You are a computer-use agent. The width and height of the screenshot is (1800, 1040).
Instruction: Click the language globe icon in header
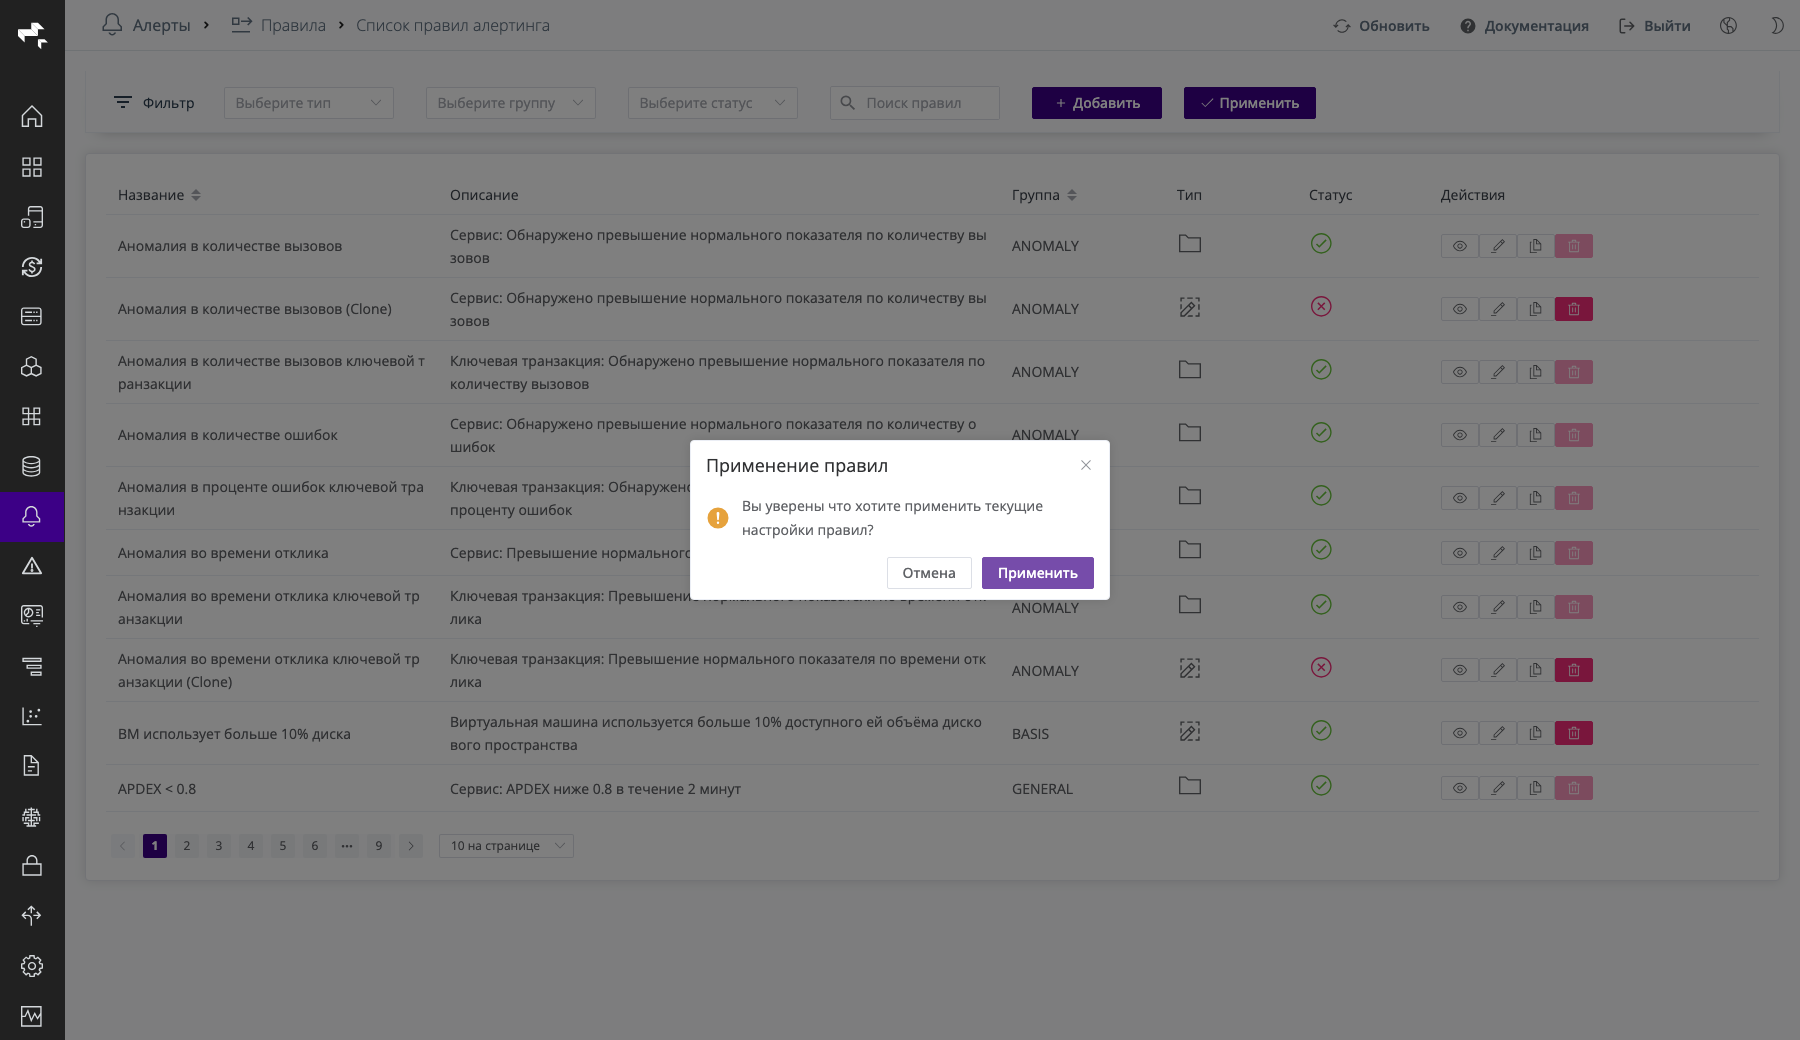(1728, 26)
